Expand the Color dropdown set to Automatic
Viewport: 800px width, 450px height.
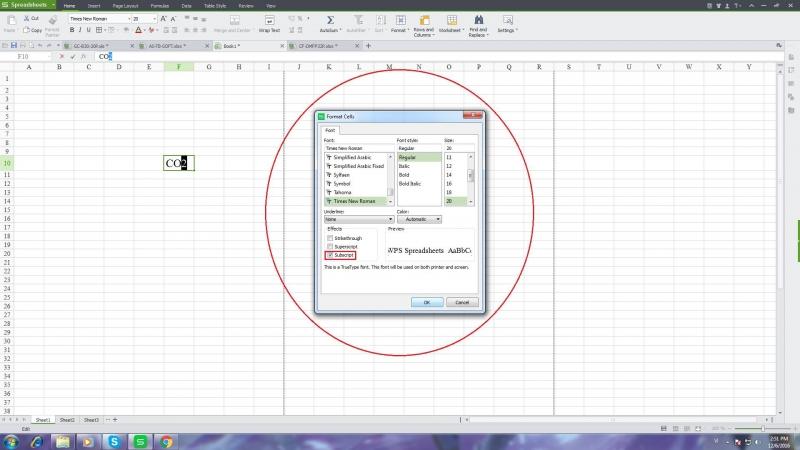419,219
